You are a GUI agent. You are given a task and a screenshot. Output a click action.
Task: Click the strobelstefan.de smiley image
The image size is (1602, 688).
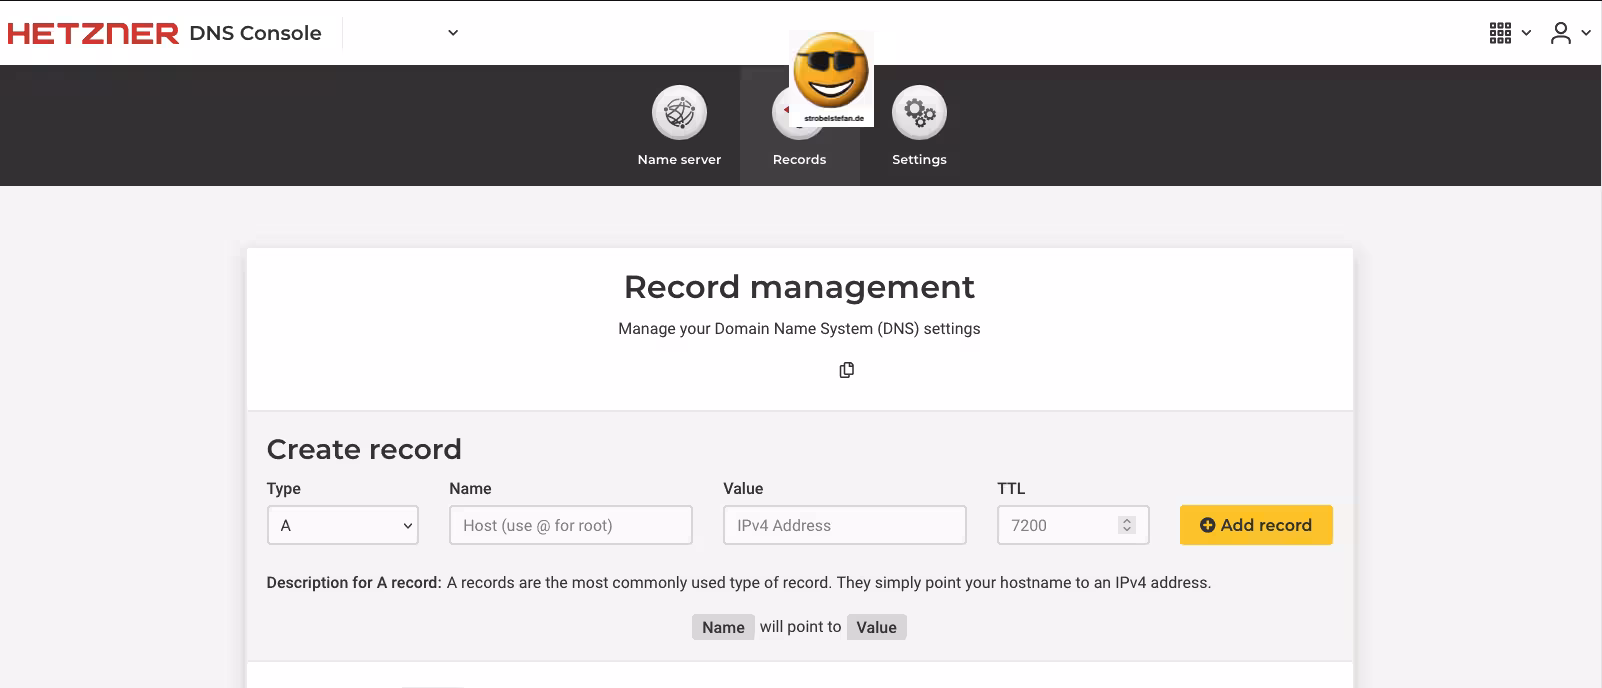tap(831, 75)
